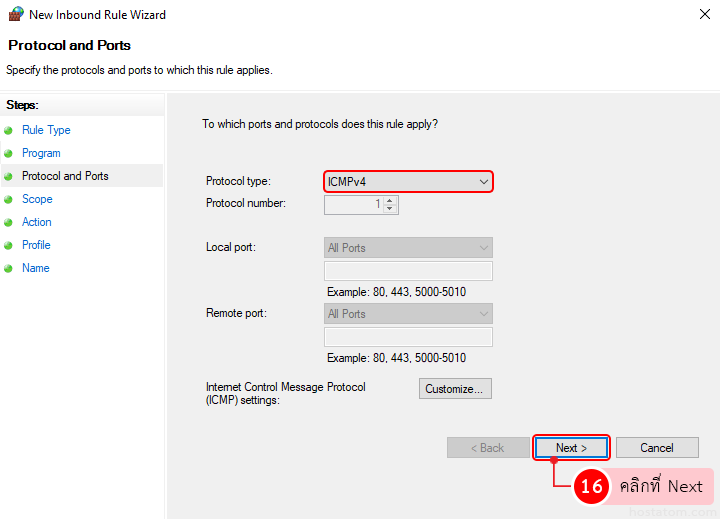This screenshot has height=519, width=720.
Task: Select the Protocol and Ports step
Action: coord(65,176)
